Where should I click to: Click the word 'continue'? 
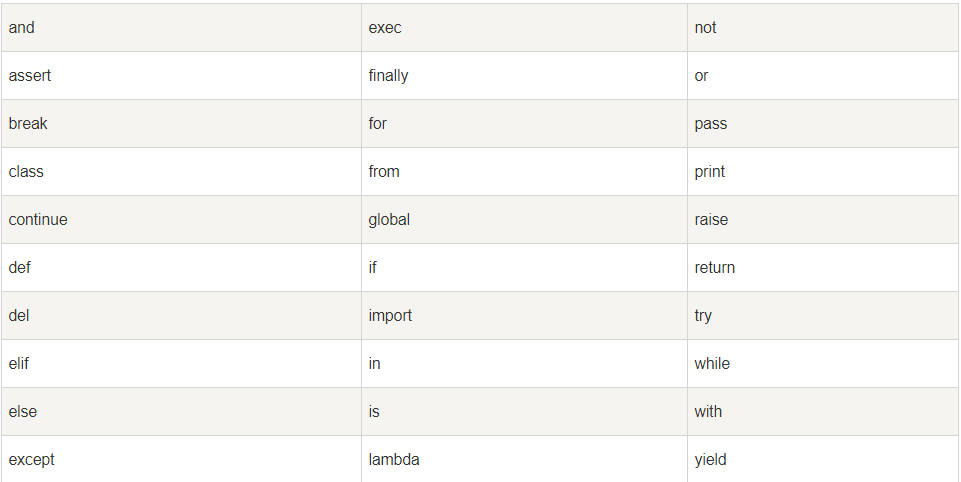[38, 220]
